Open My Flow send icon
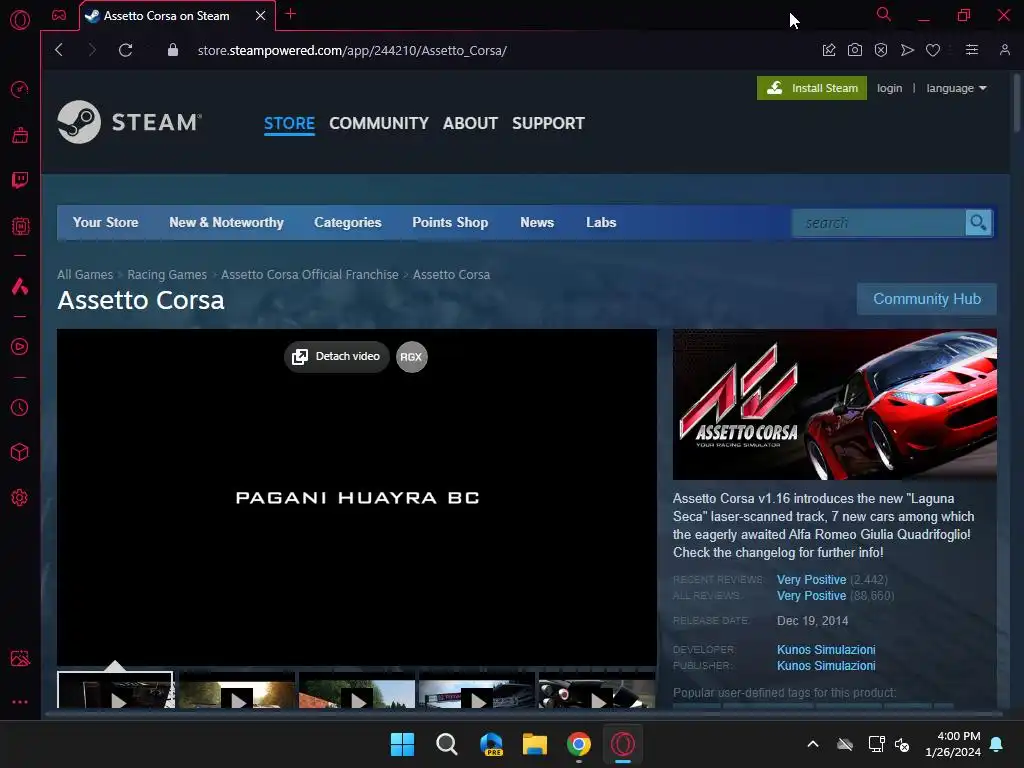This screenshot has width=1024, height=768. (907, 50)
